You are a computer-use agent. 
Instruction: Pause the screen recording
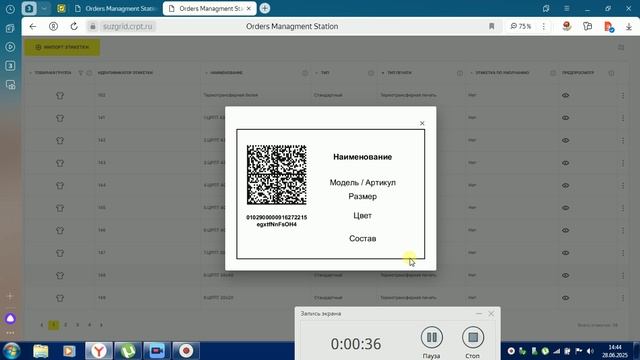(431, 338)
